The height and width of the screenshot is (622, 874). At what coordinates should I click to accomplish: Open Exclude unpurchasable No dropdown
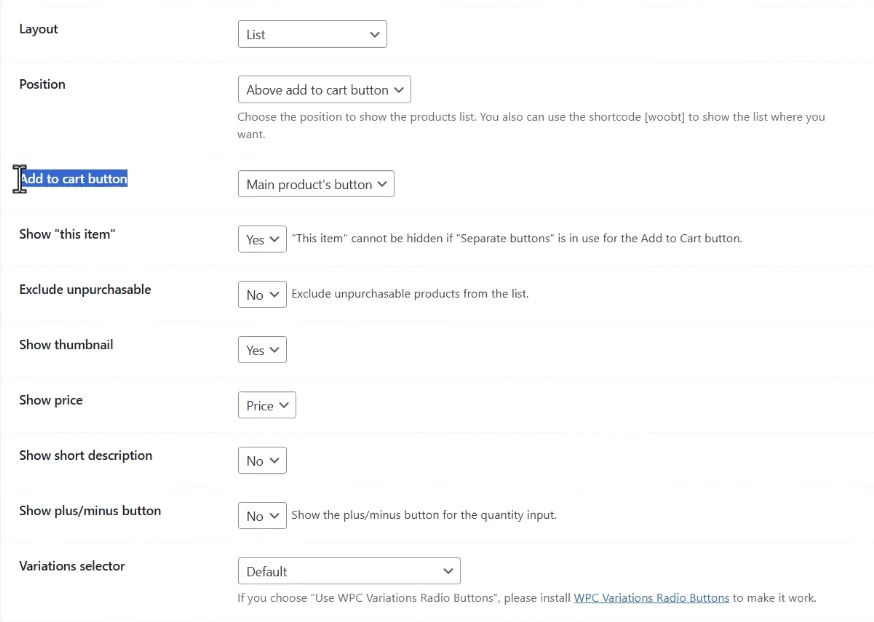coord(262,294)
